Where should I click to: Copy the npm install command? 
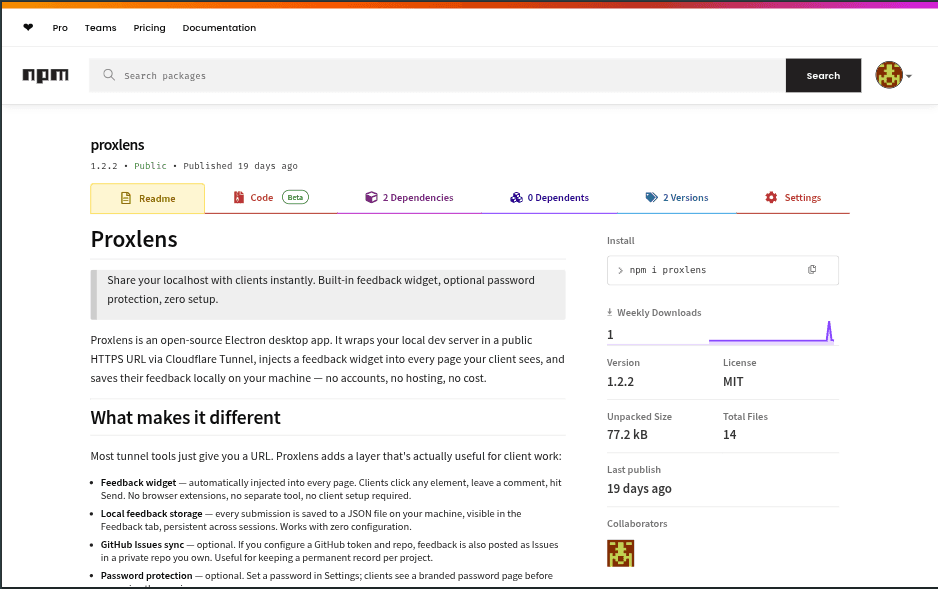(812, 270)
